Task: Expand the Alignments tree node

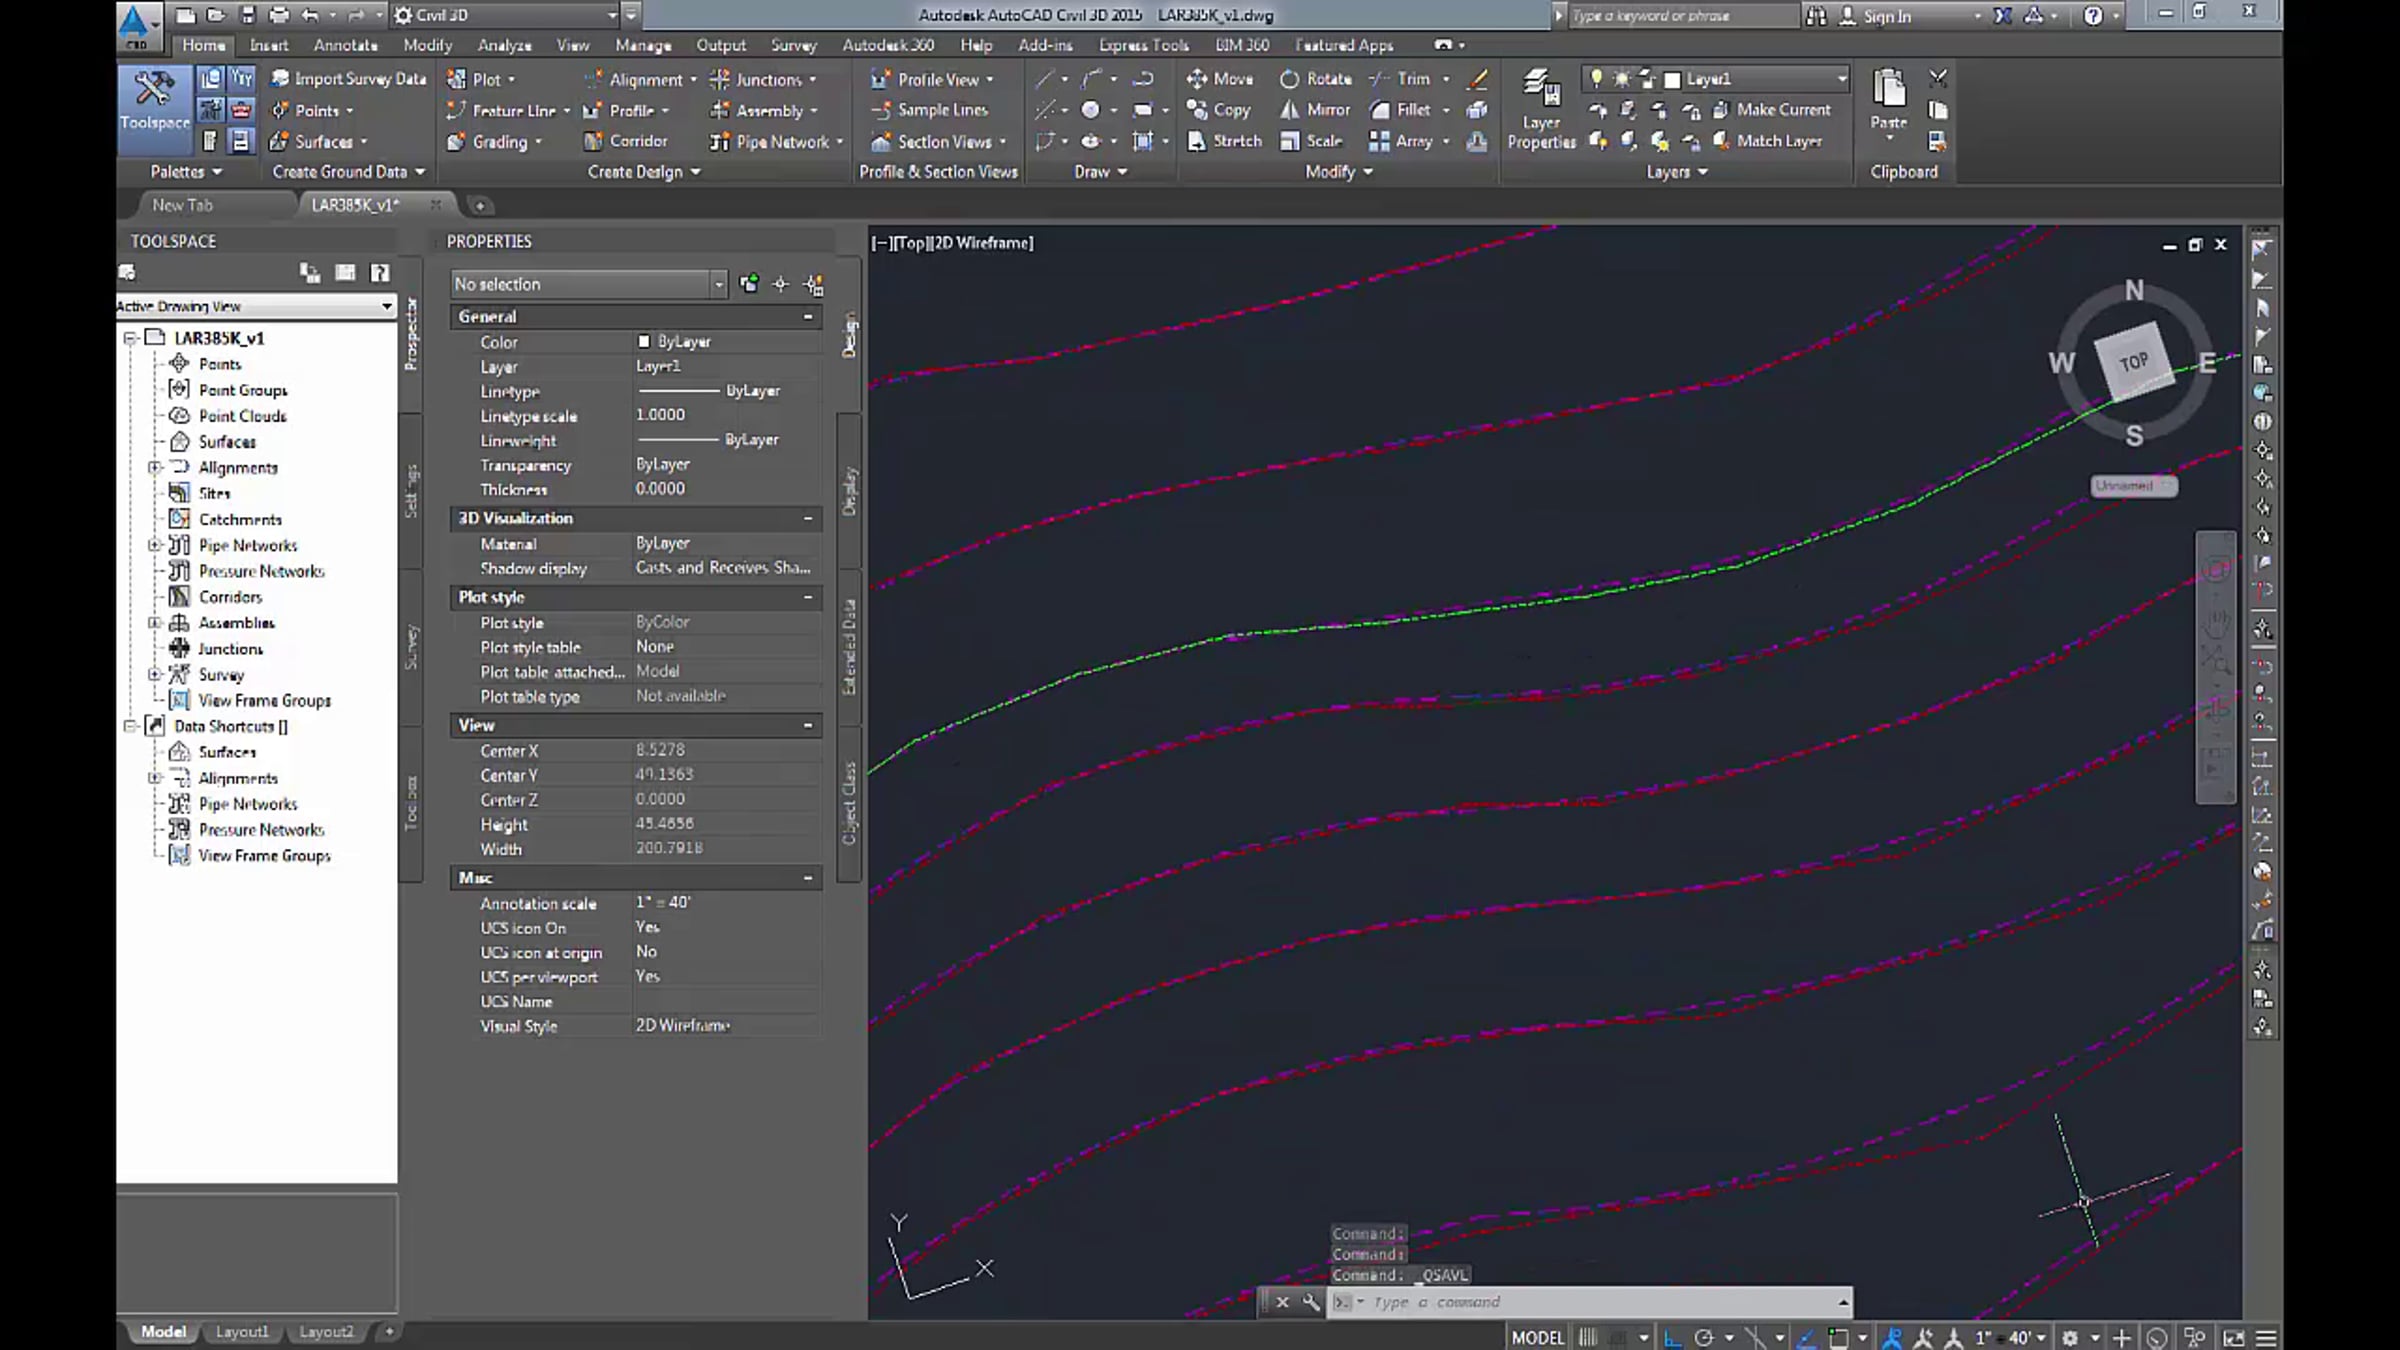Action: [x=154, y=467]
